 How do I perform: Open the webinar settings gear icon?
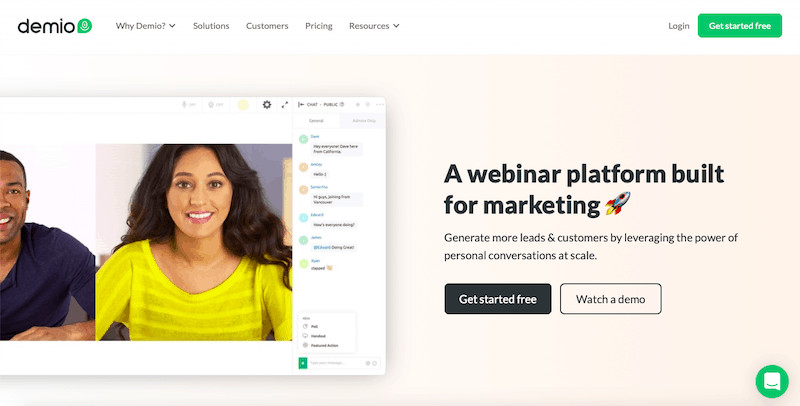coord(267,105)
